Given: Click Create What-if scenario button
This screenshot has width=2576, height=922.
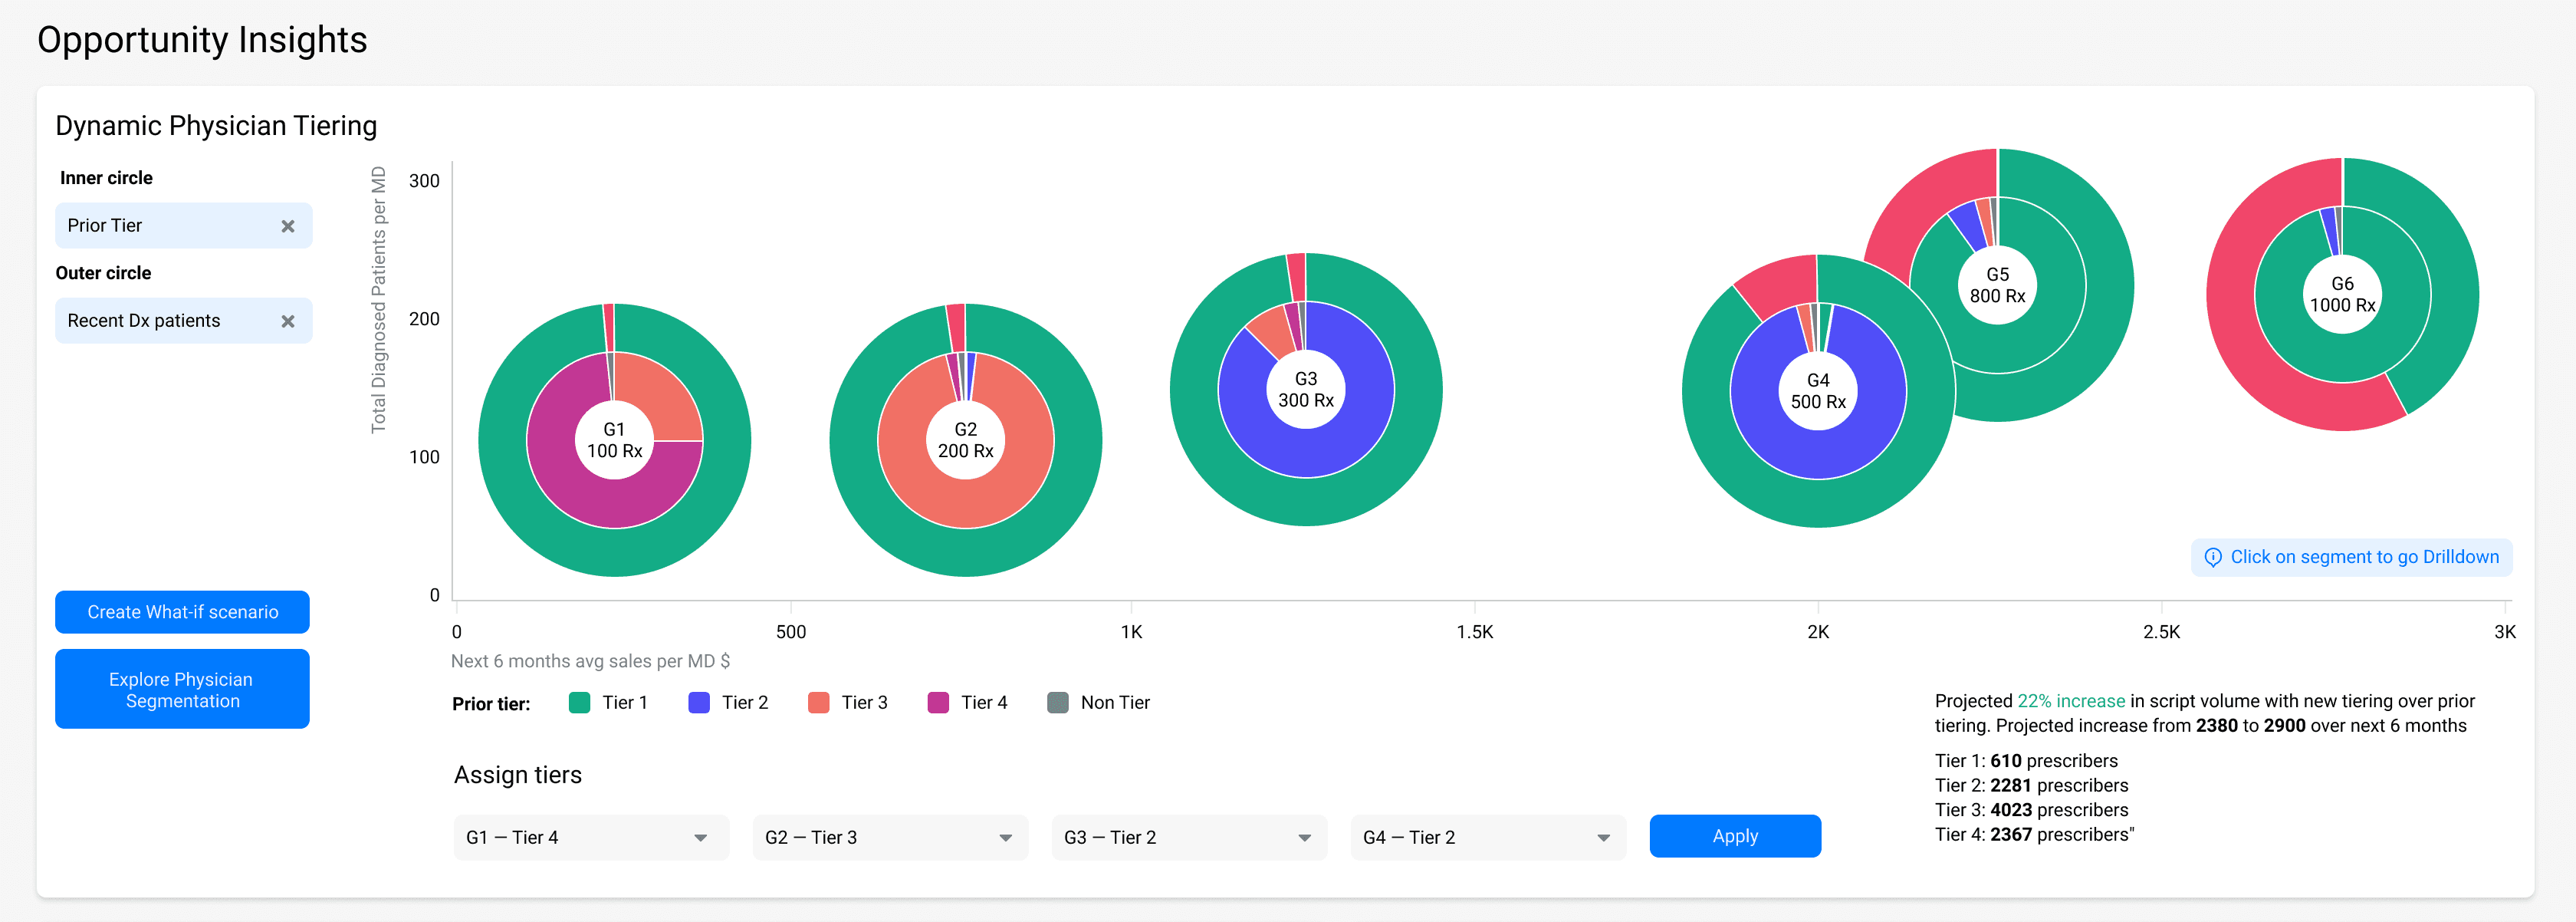Looking at the screenshot, I should click(x=182, y=612).
